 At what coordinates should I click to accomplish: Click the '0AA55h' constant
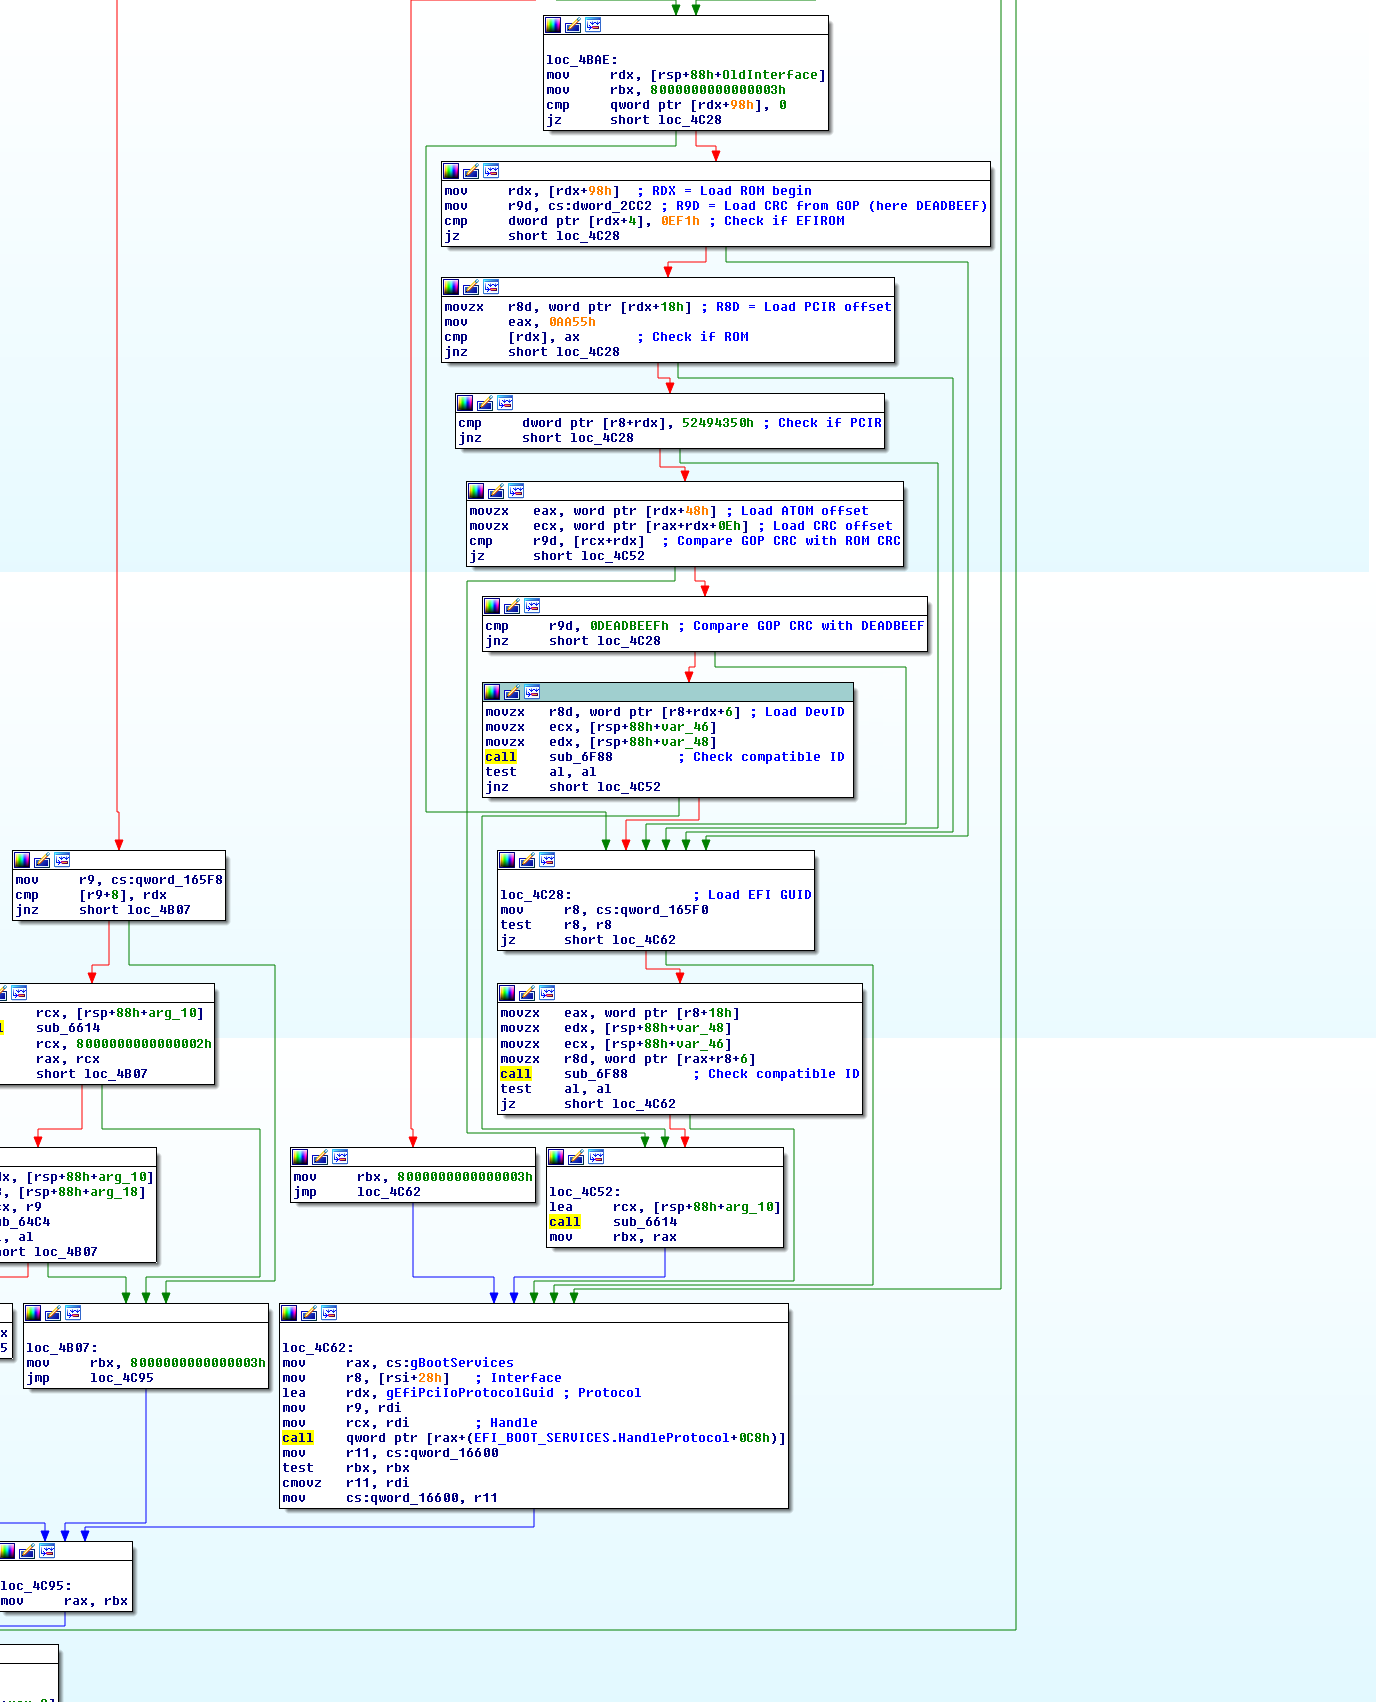572,322
